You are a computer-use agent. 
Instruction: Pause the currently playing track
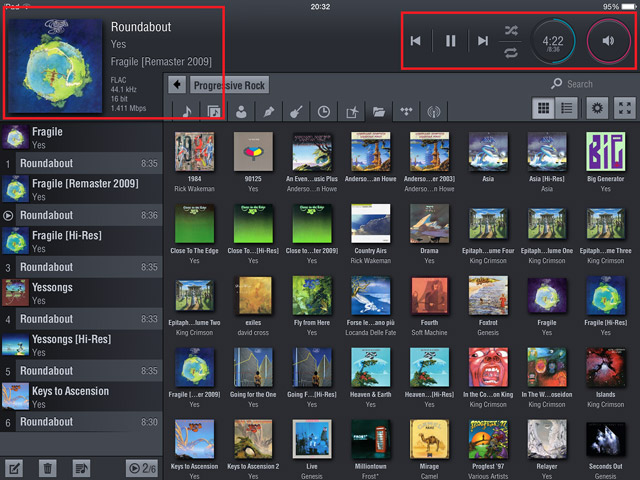[x=450, y=41]
